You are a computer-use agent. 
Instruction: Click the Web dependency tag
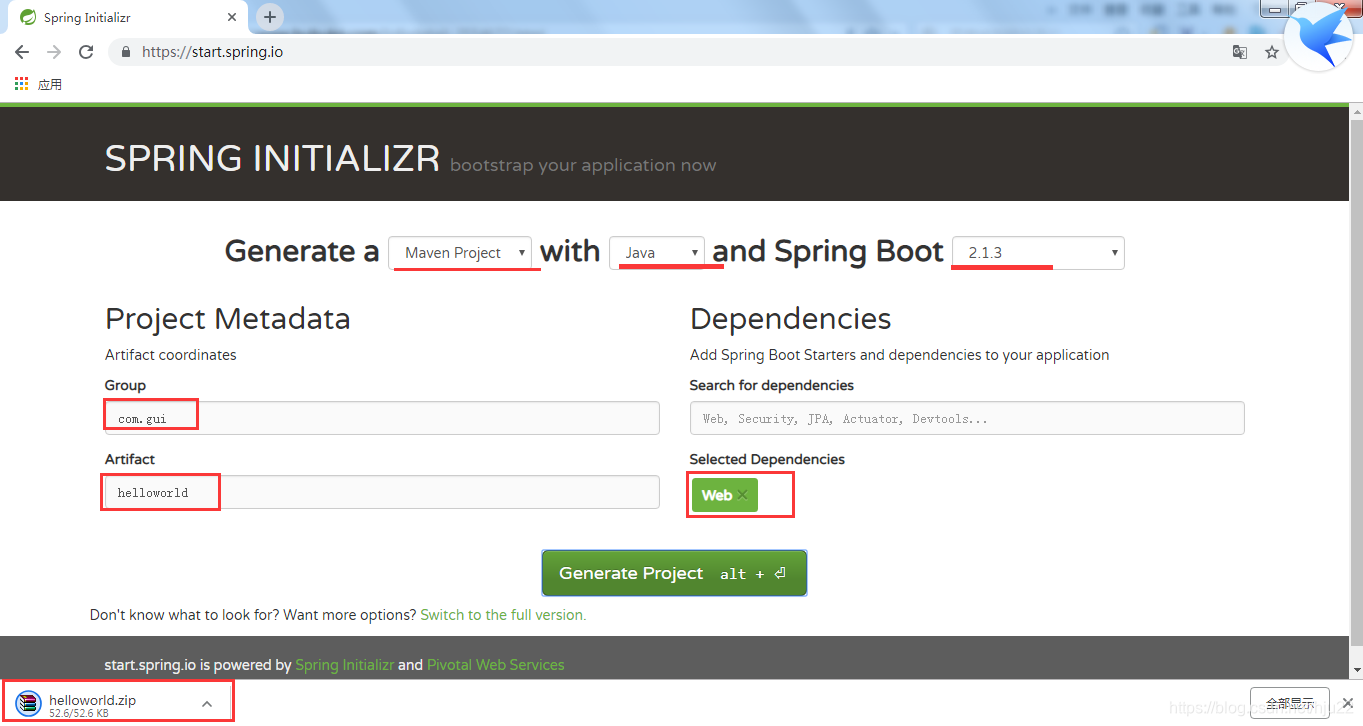click(724, 495)
